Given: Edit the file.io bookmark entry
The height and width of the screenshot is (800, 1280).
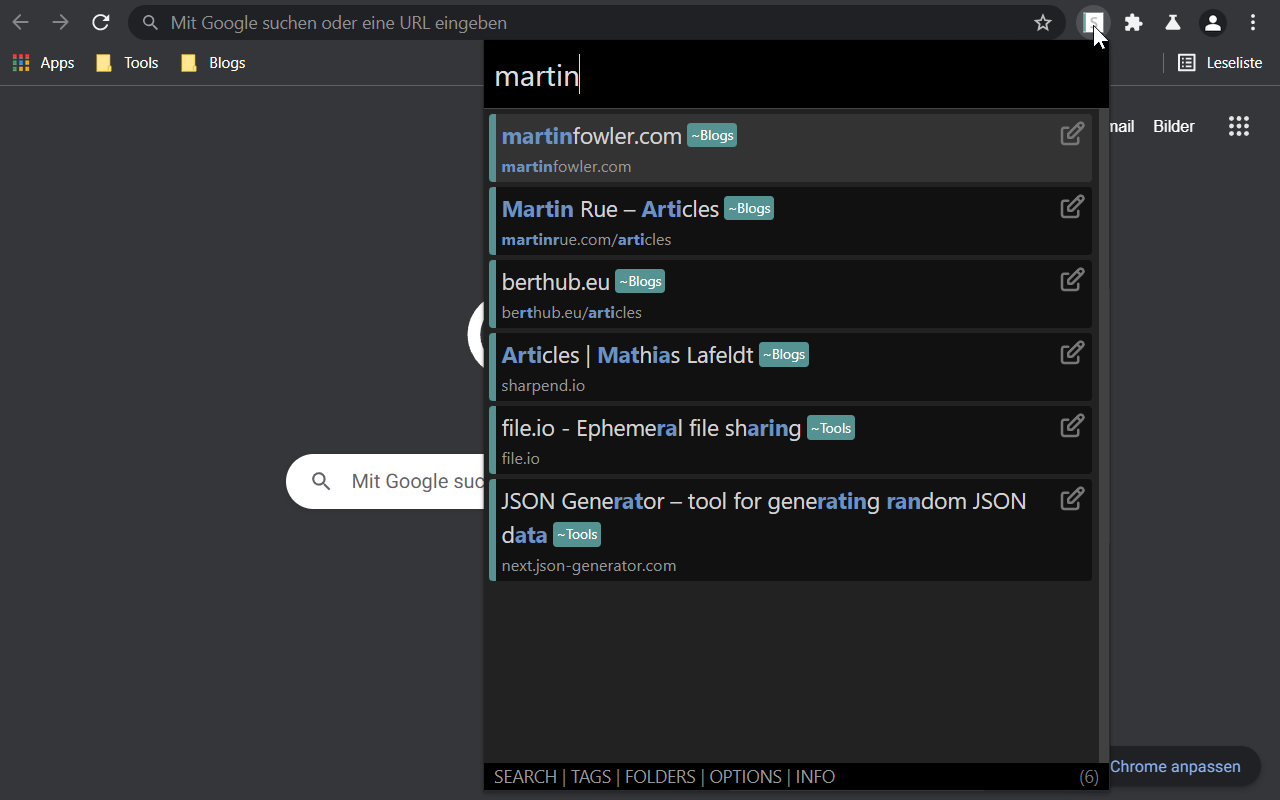Looking at the screenshot, I should [x=1072, y=426].
